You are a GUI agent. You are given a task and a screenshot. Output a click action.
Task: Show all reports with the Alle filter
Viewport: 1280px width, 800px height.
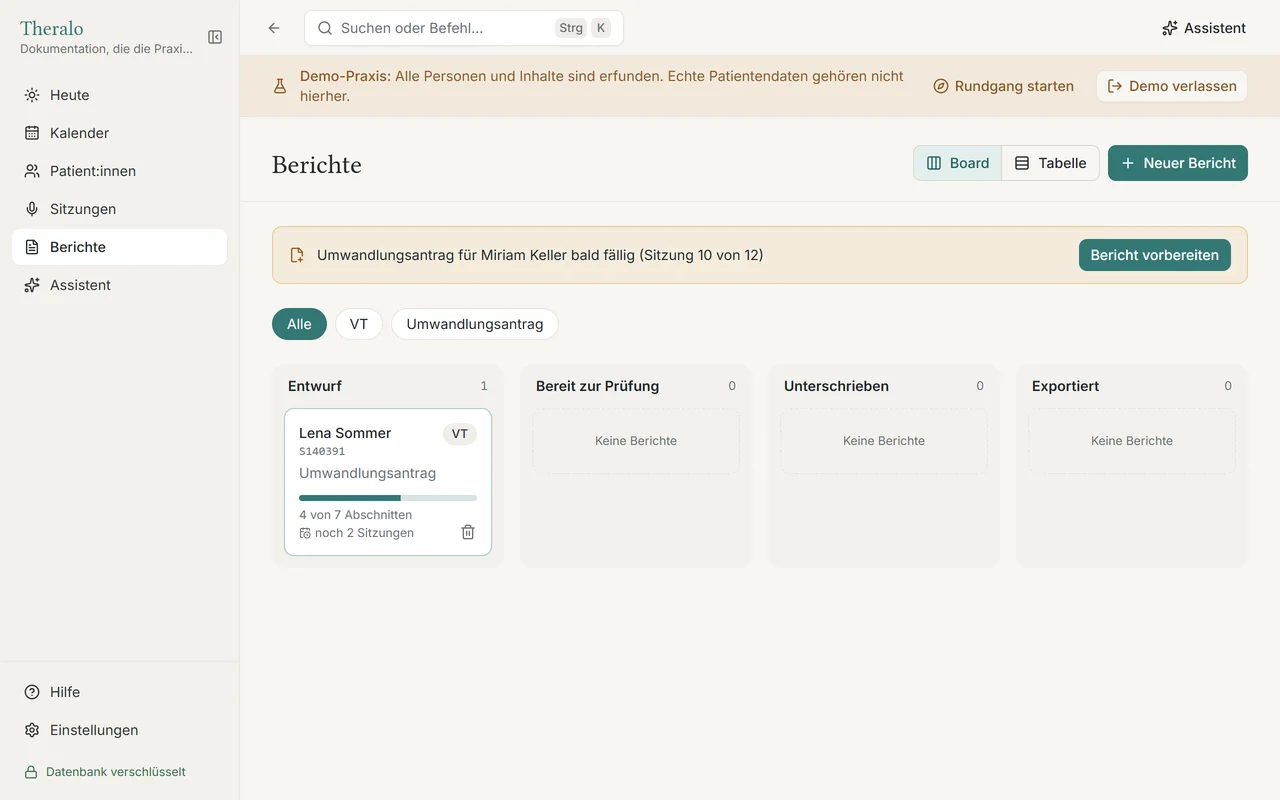point(299,324)
